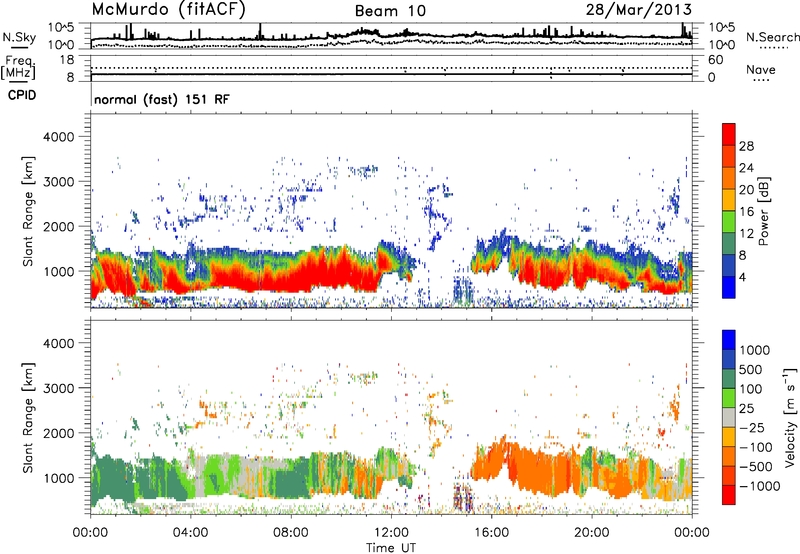Select the "08:00" time tick label

tap(291, 533)
